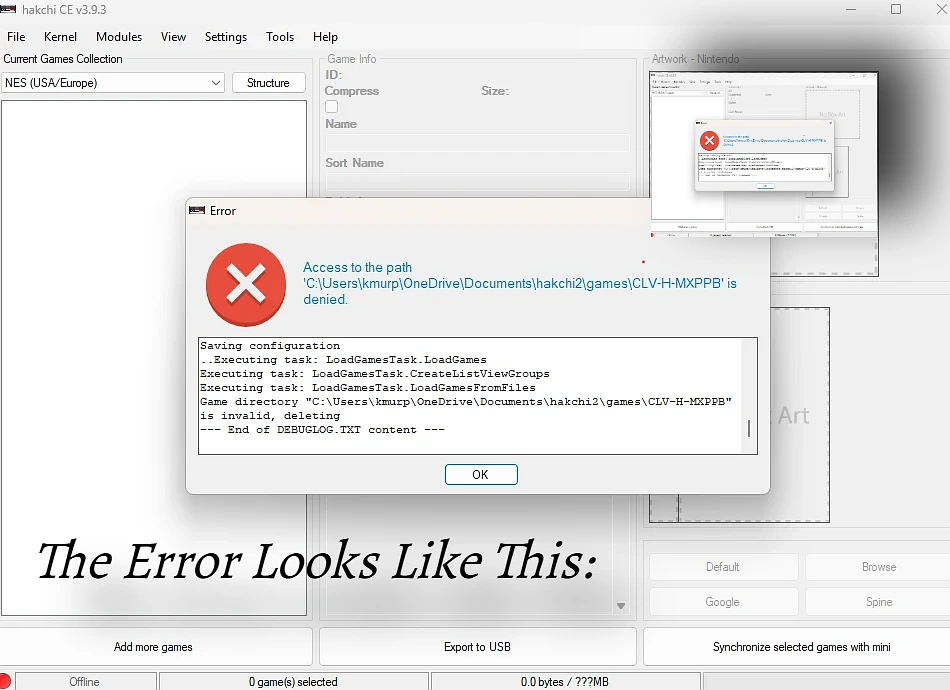Click the Error dialog title icon
This screenshot has width=950, height=690.
(197, 210)
